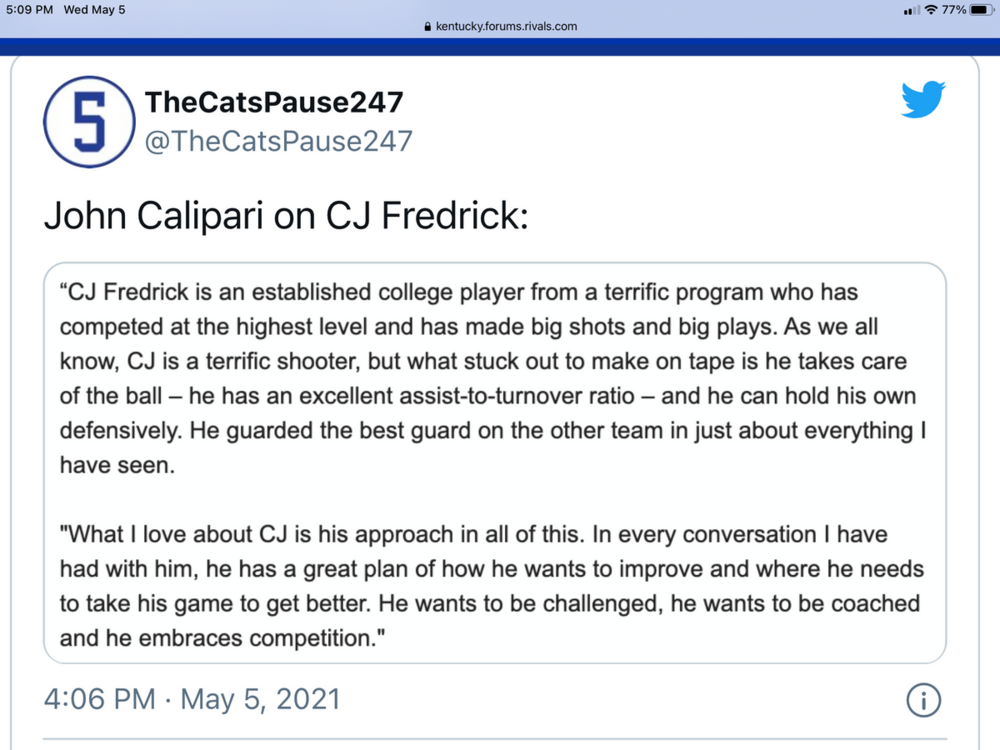The image size is (1000, 750).
Task: Open the @TheCatsPause247 handle link
Action: 279,141
